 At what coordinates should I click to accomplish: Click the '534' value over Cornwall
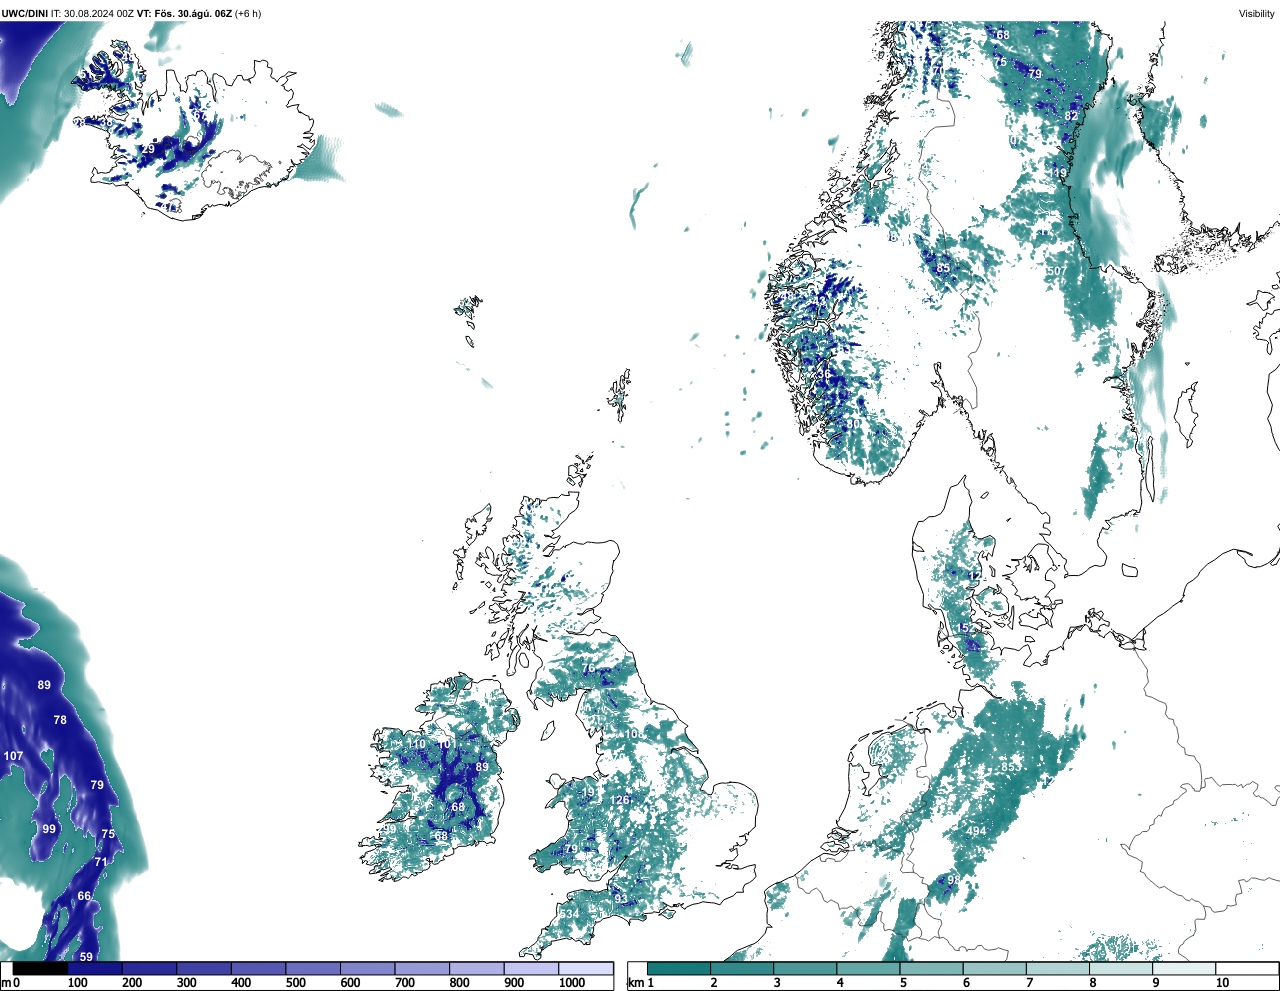(x=569, y=915)
